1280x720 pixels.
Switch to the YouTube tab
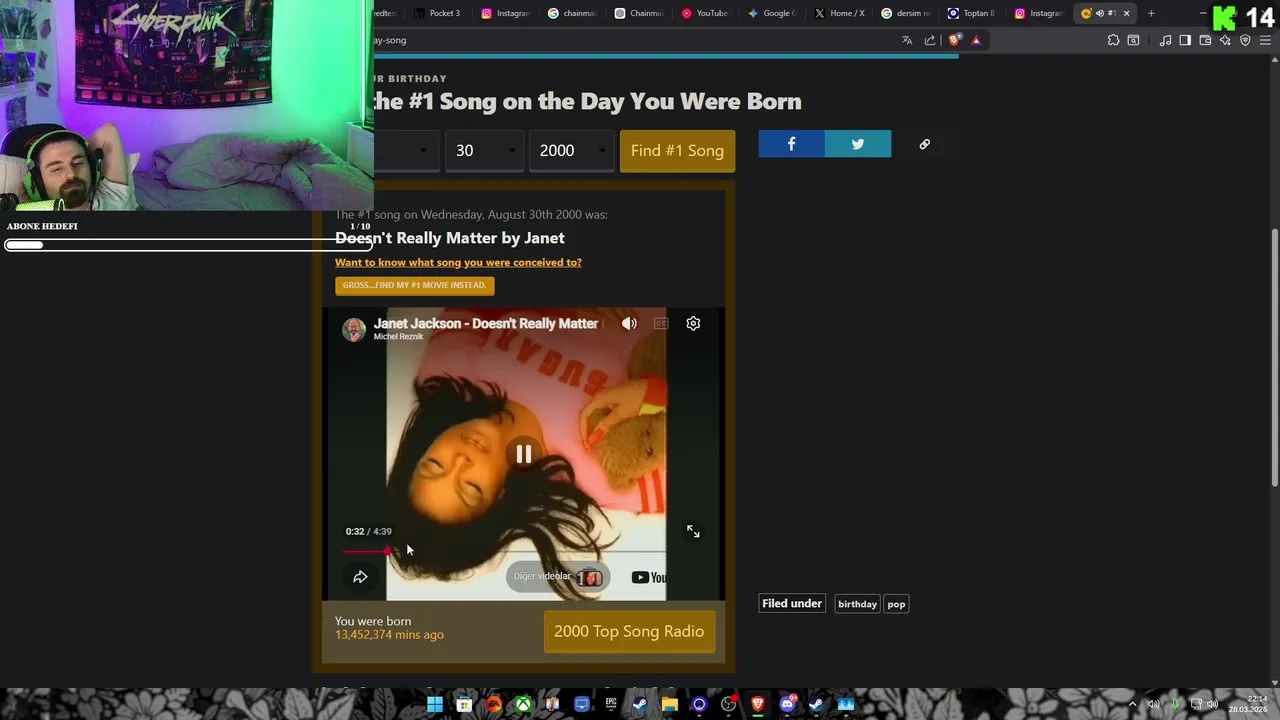704,13
